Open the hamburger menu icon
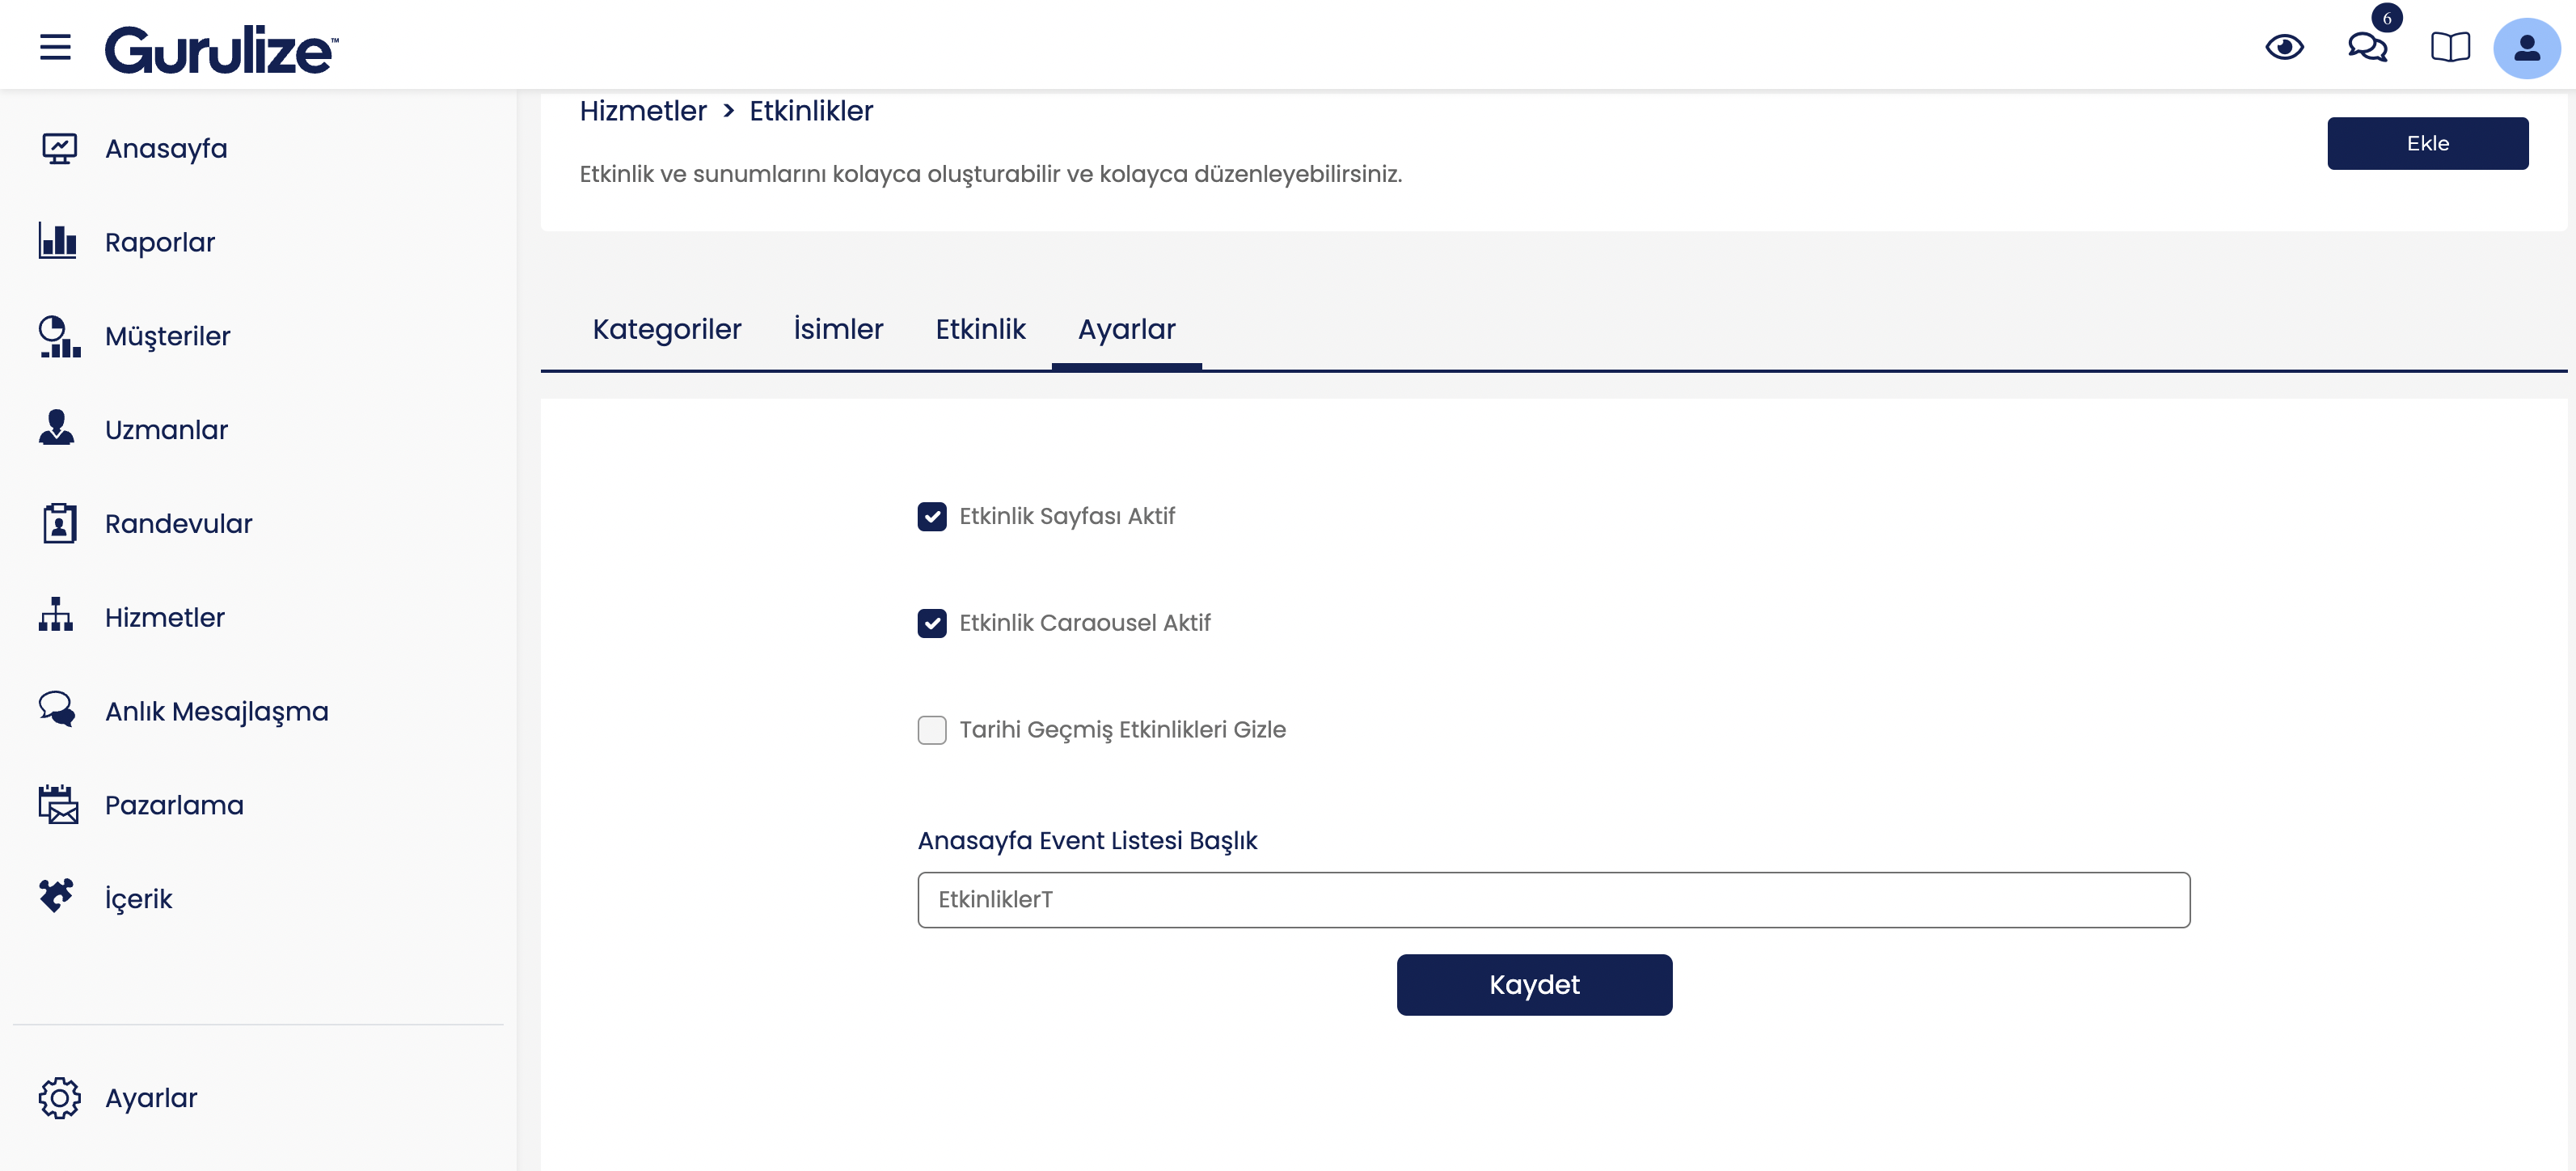 (x=55, y=47)
